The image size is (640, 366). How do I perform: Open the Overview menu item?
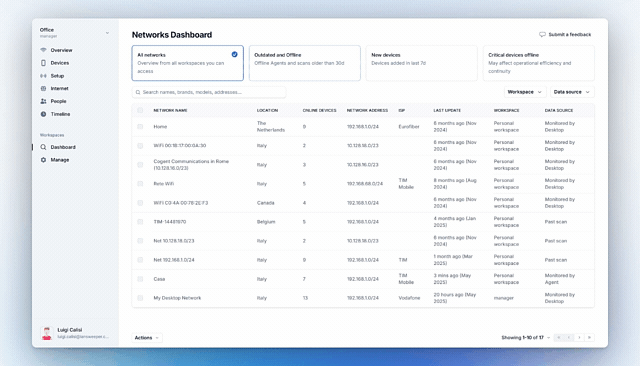(61, 50)
